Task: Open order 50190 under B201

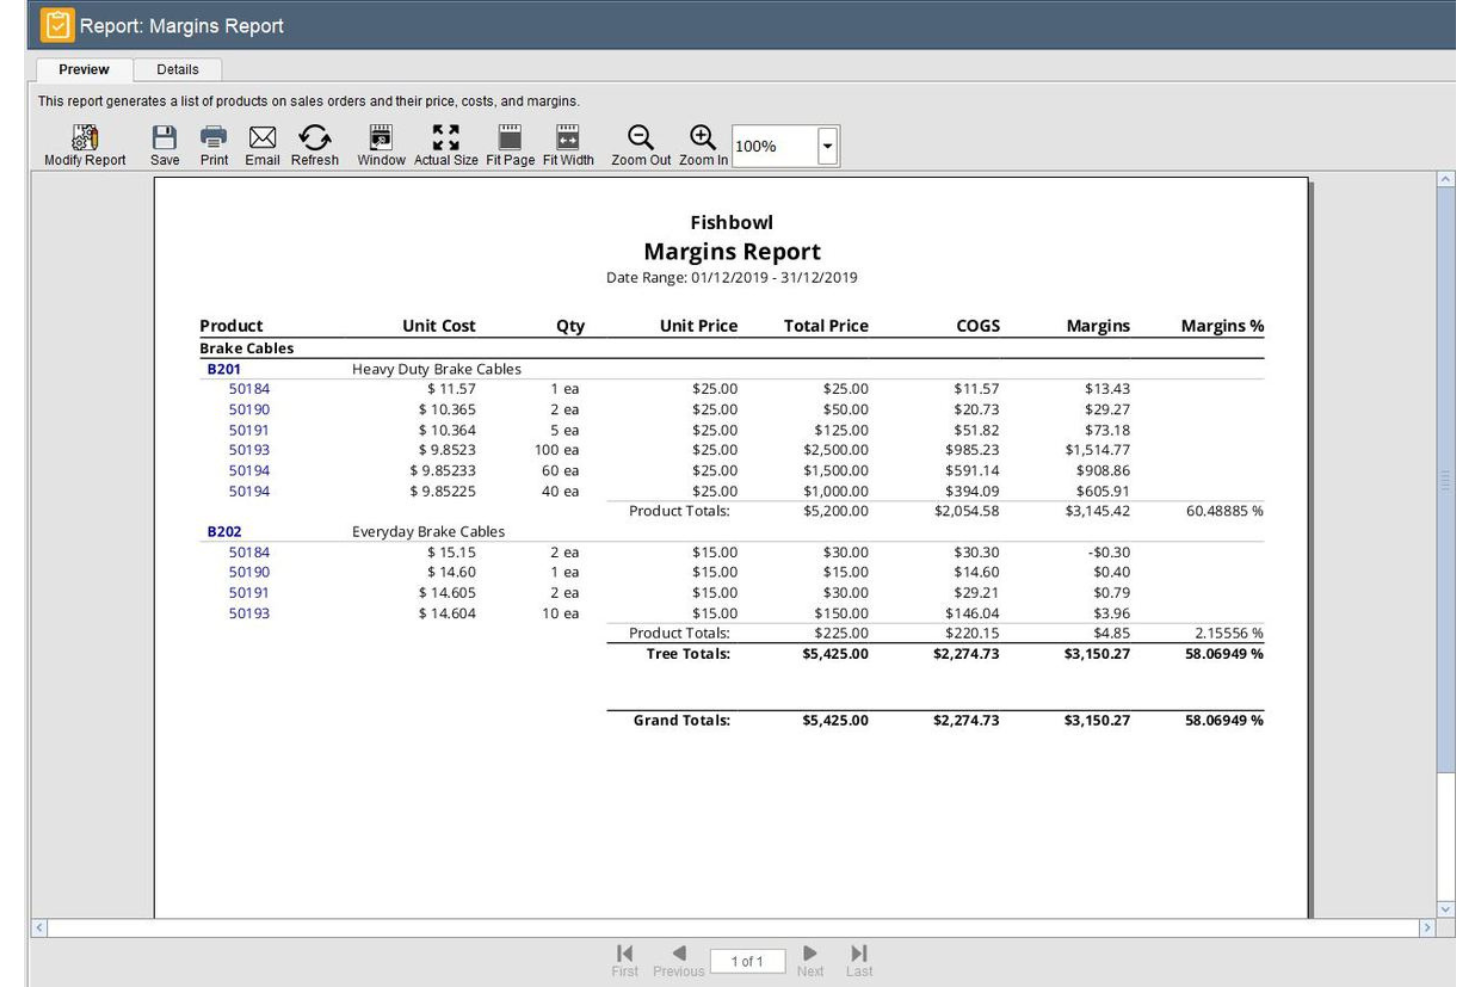Action: click(x=249, y=409)
